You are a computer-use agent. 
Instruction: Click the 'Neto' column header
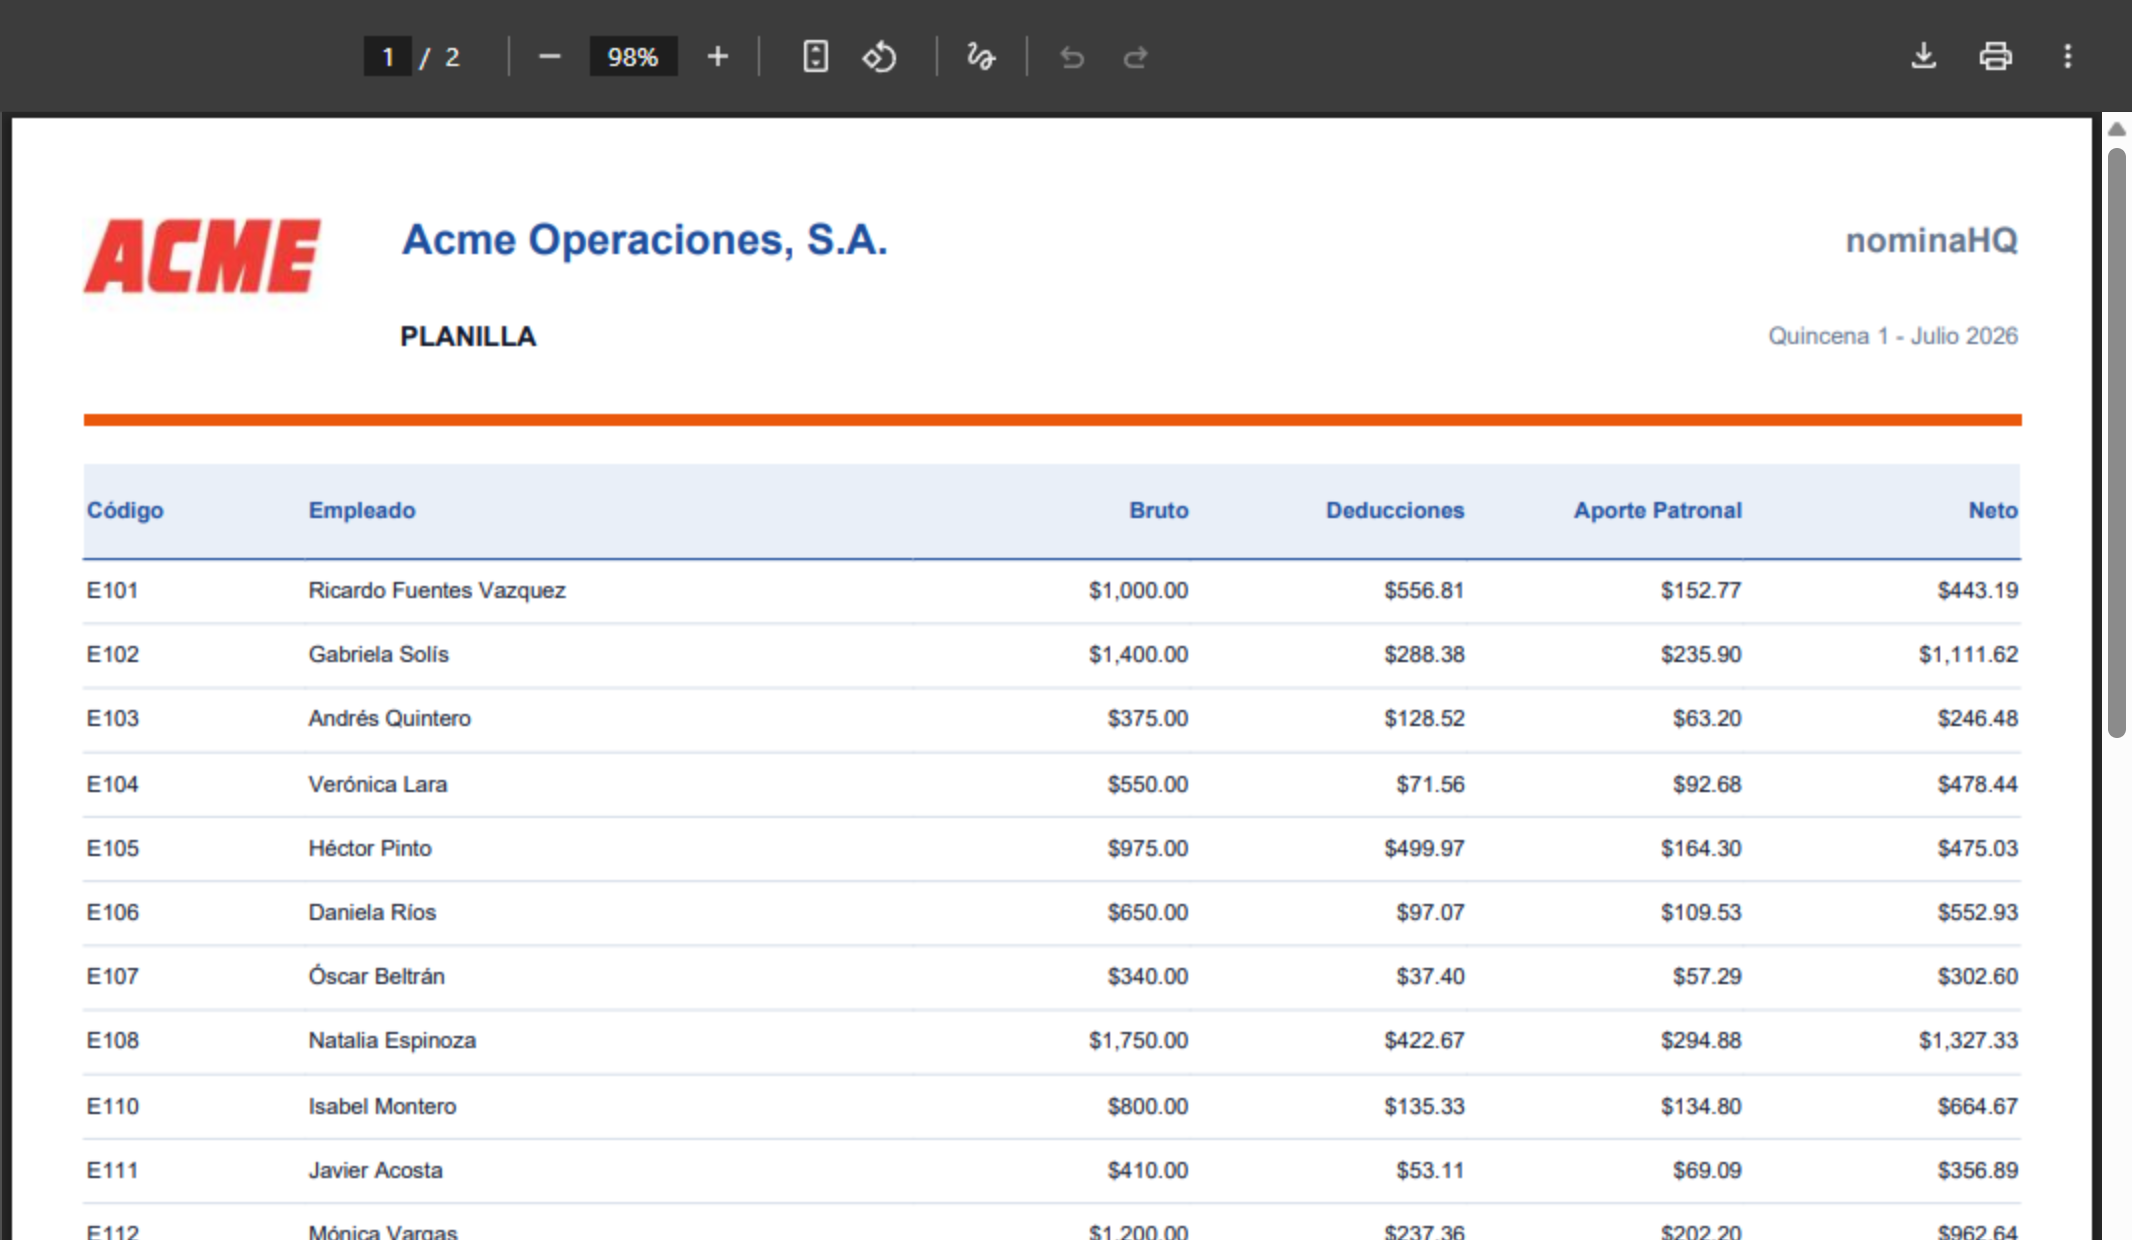1993,510
